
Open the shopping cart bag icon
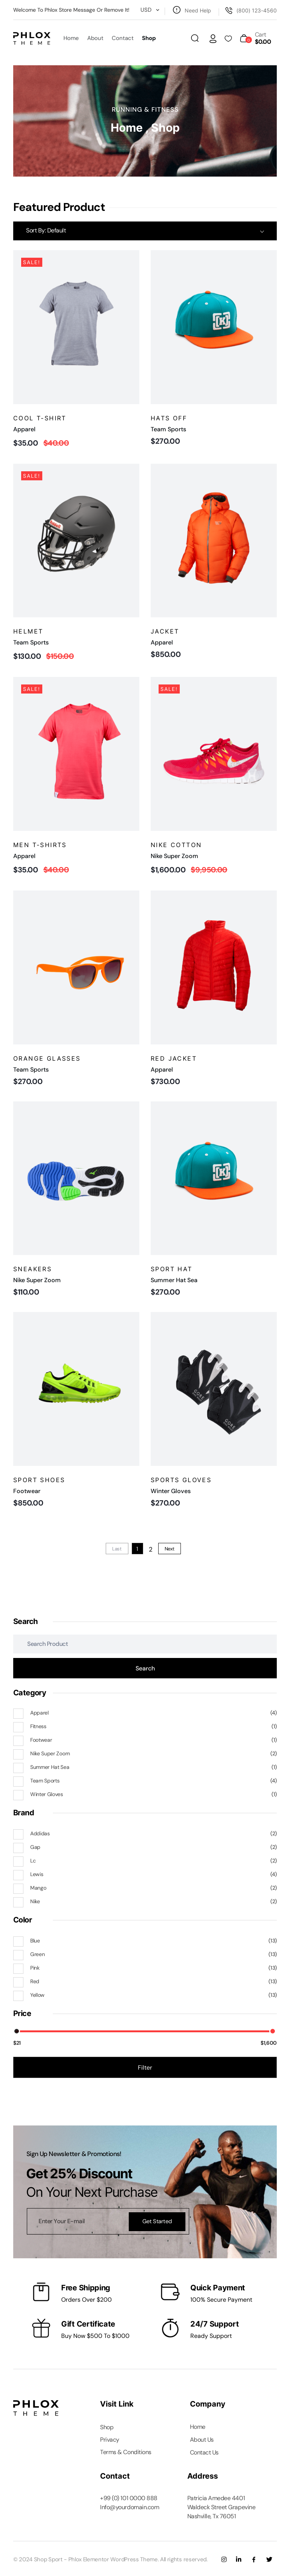coord(244,38)
